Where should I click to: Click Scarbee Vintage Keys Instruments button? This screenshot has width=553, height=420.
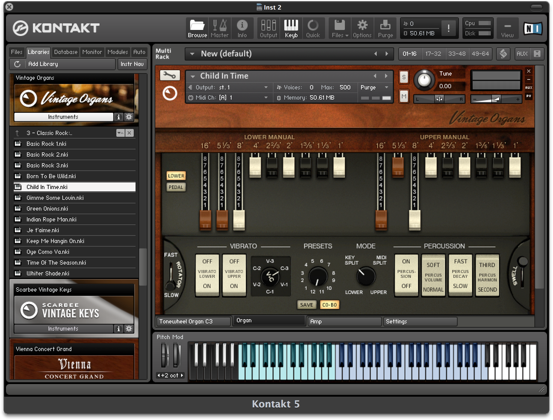pos(63,329)
